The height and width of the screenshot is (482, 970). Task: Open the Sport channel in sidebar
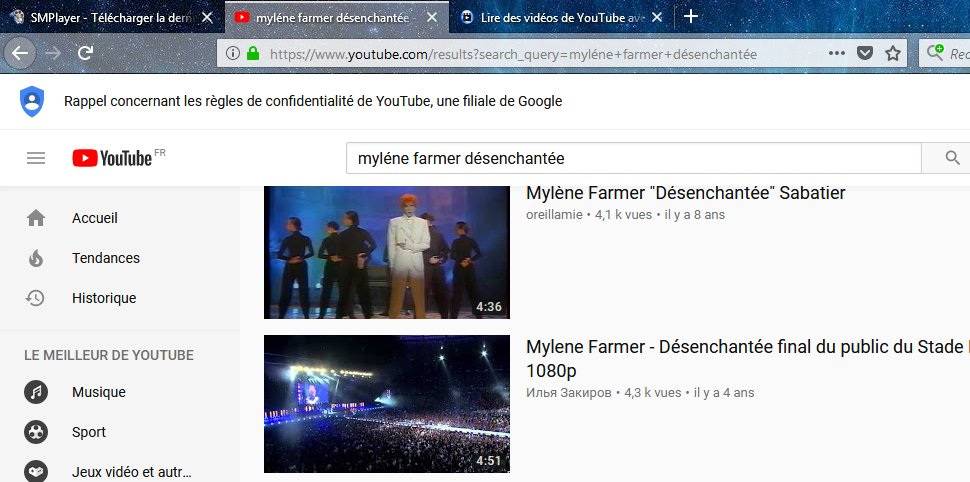pyautogui.click(x=120, y=433)
